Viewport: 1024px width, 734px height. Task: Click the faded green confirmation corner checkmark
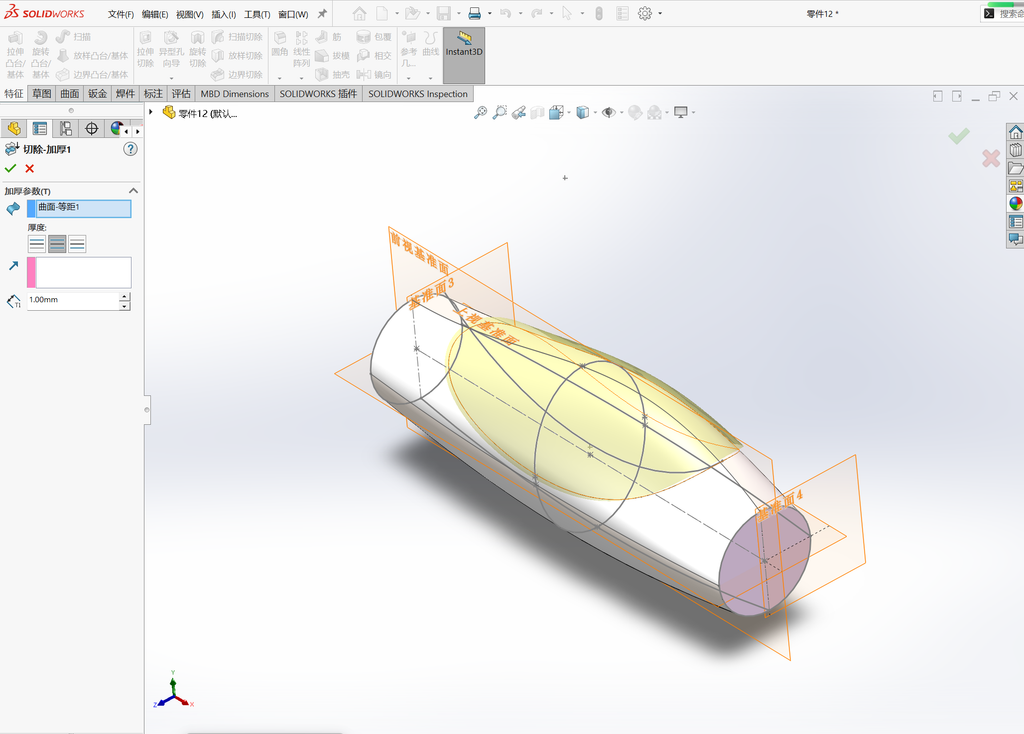point(959,136)
